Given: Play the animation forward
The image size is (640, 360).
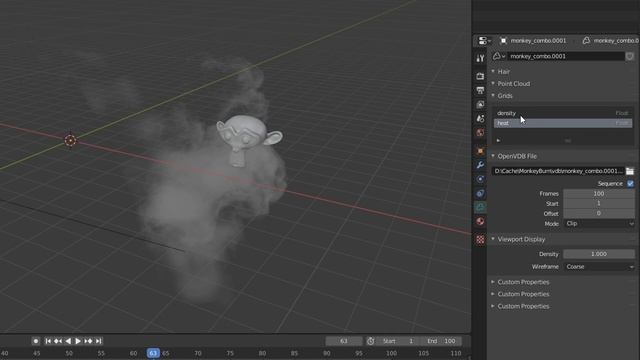Looking at the screenshot, I should [78, 341].
